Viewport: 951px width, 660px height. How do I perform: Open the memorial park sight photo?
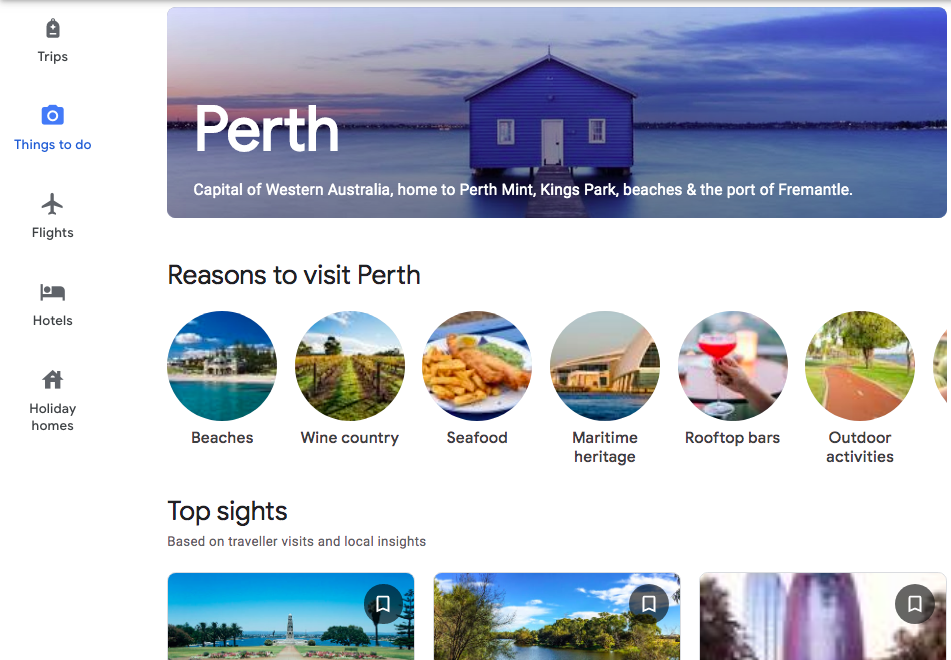point(291,616)
